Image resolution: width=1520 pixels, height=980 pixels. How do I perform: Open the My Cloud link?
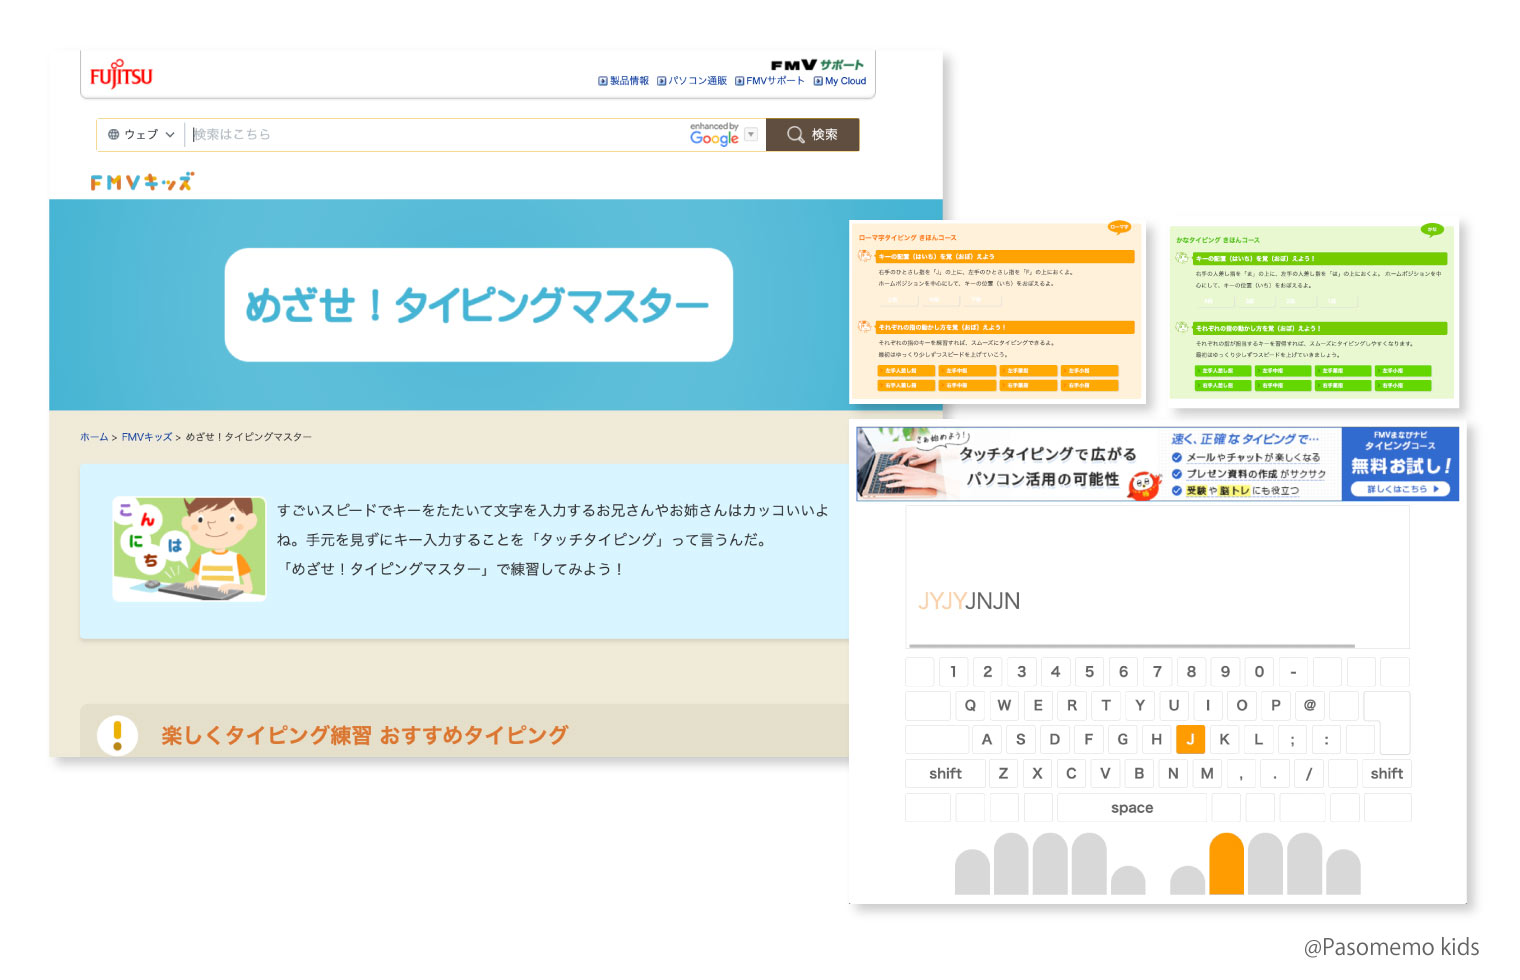pos(840,81)
